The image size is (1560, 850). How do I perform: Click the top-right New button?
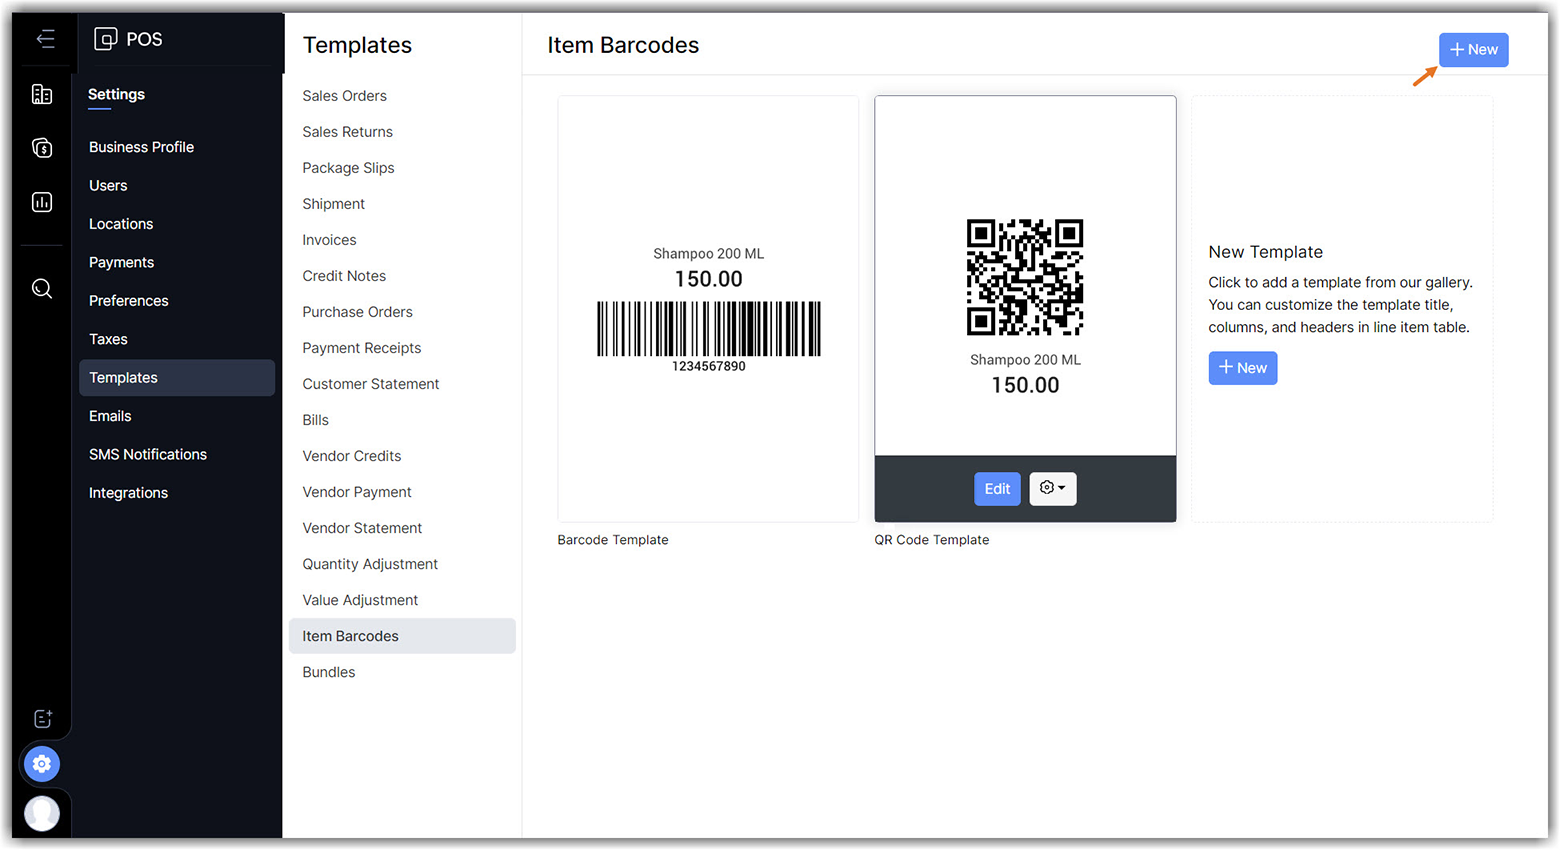(1473, 50)
